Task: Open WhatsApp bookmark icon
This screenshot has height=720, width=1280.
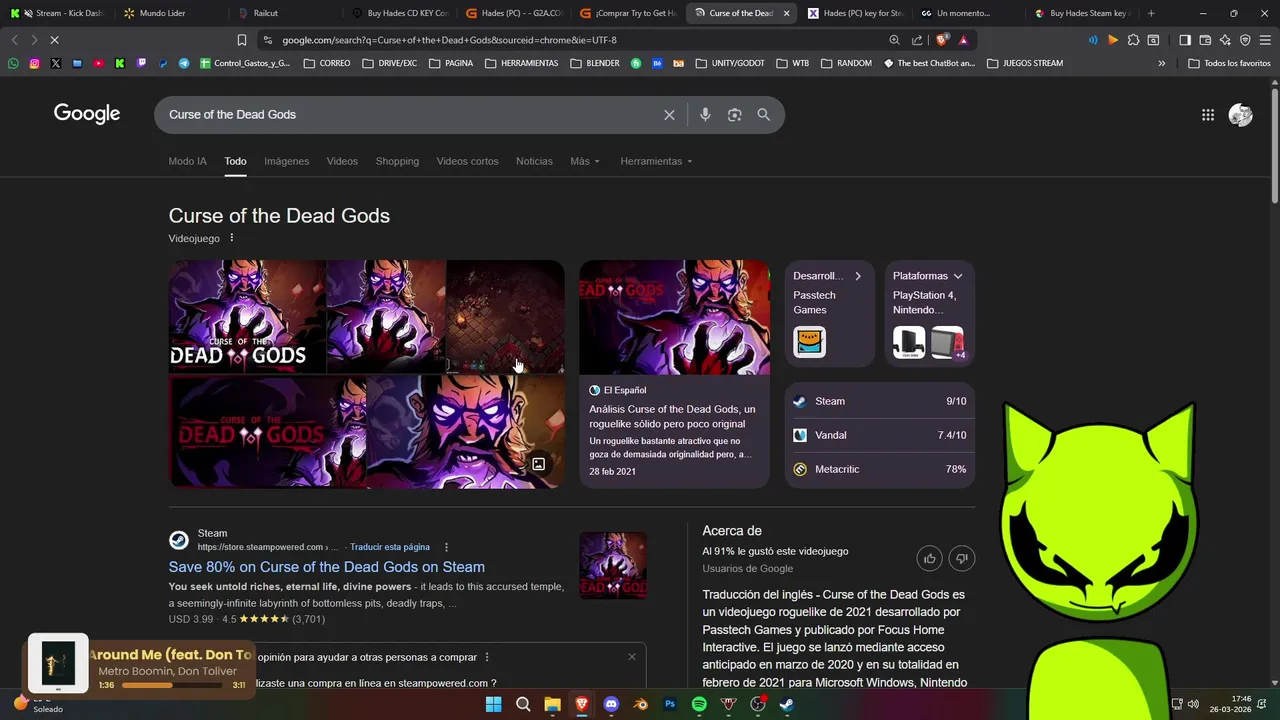Action: (13, 63)
